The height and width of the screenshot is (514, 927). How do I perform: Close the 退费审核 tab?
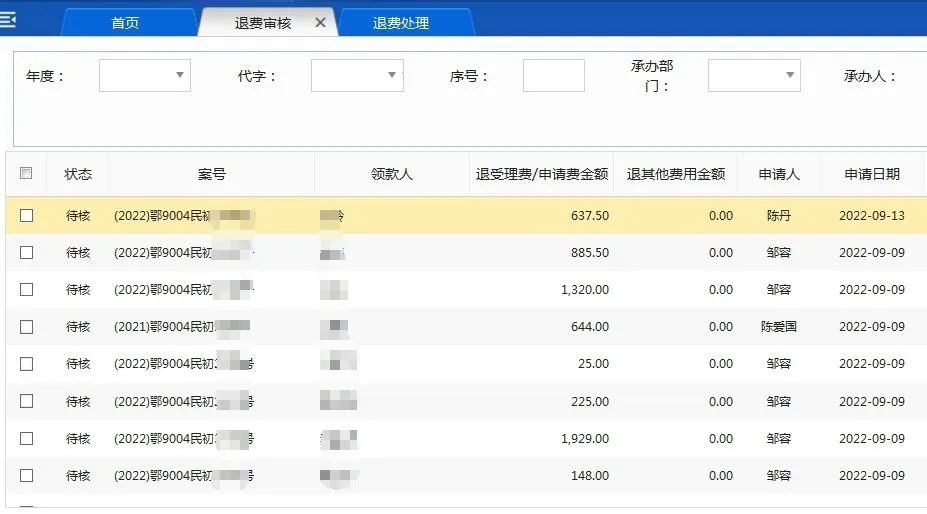point(320,22)
